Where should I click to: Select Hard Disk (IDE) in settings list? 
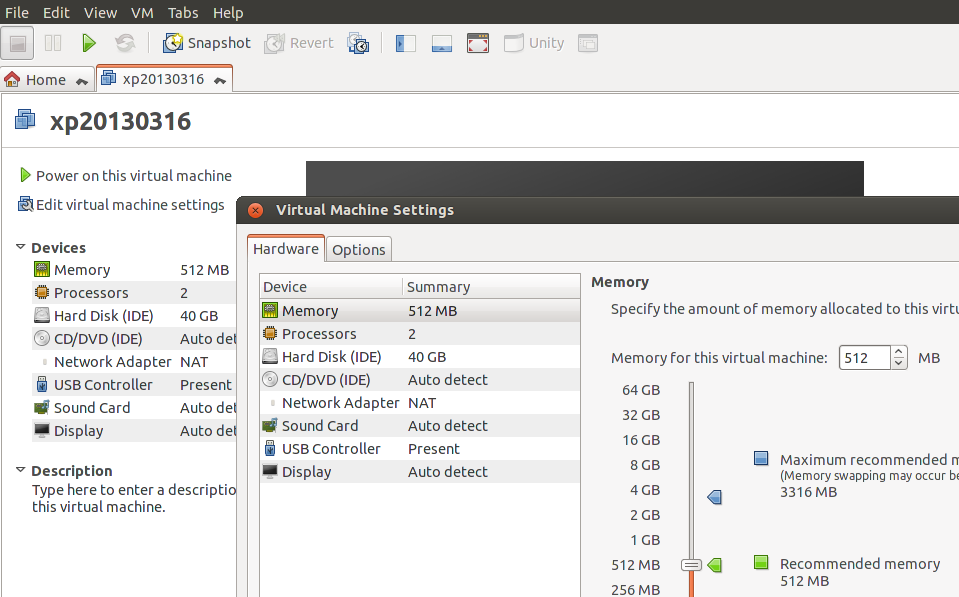420,357
